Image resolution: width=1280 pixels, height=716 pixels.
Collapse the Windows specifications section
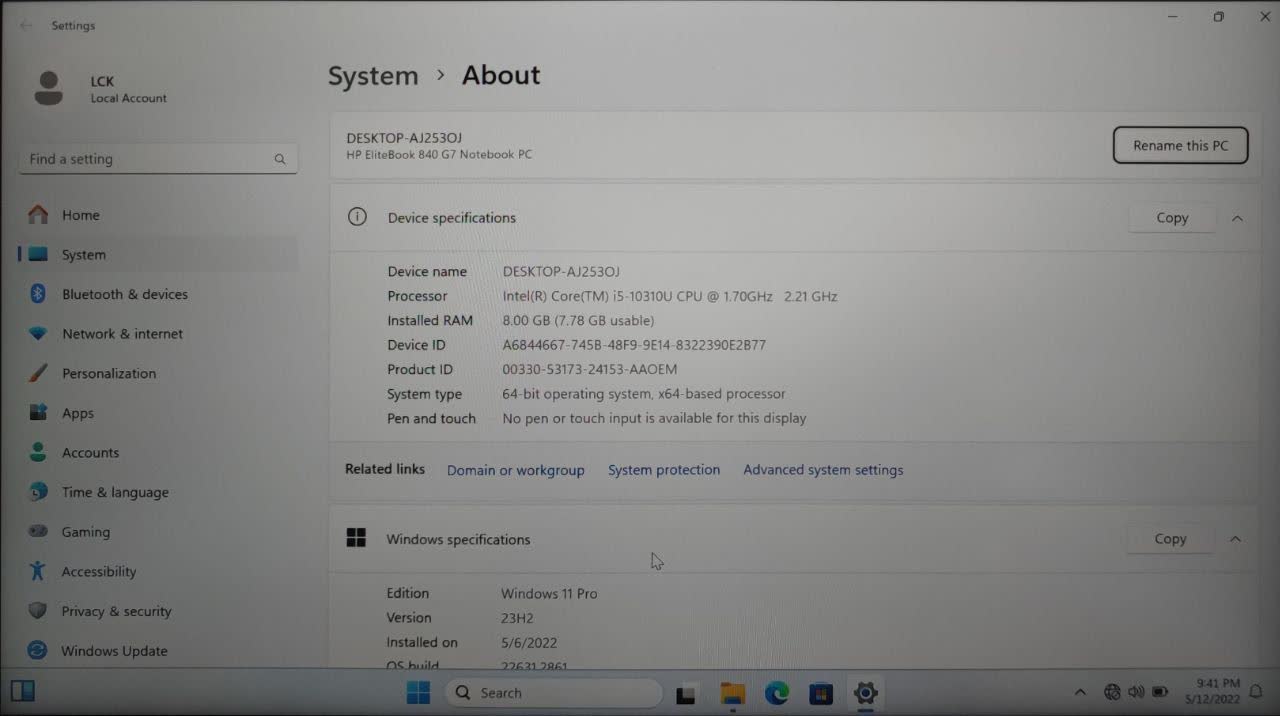1235,539
